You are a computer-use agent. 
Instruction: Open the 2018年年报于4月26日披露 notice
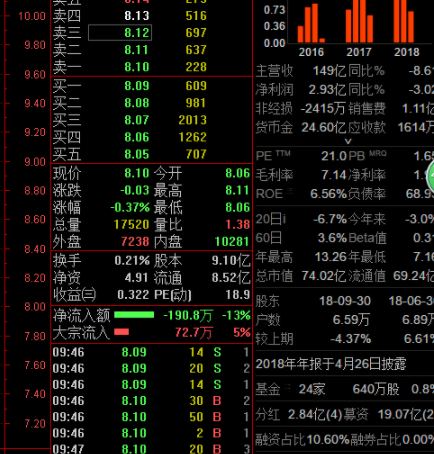coord(331,364)
